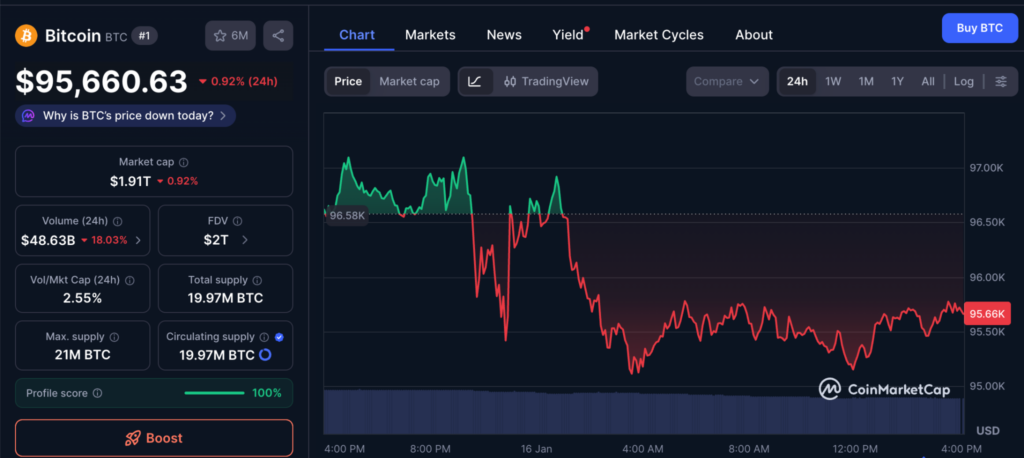Click the Max. supply info icon
Screen dimensions: 1024x458
(x=113, y=338)
